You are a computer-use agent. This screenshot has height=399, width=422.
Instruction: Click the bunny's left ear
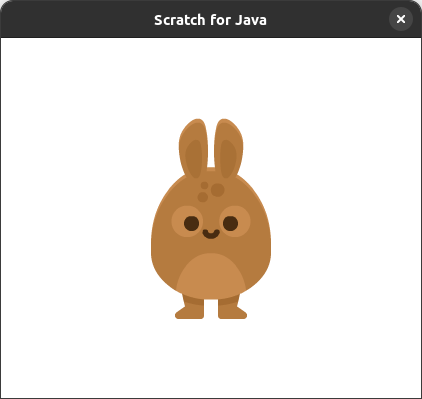[194, 148]
